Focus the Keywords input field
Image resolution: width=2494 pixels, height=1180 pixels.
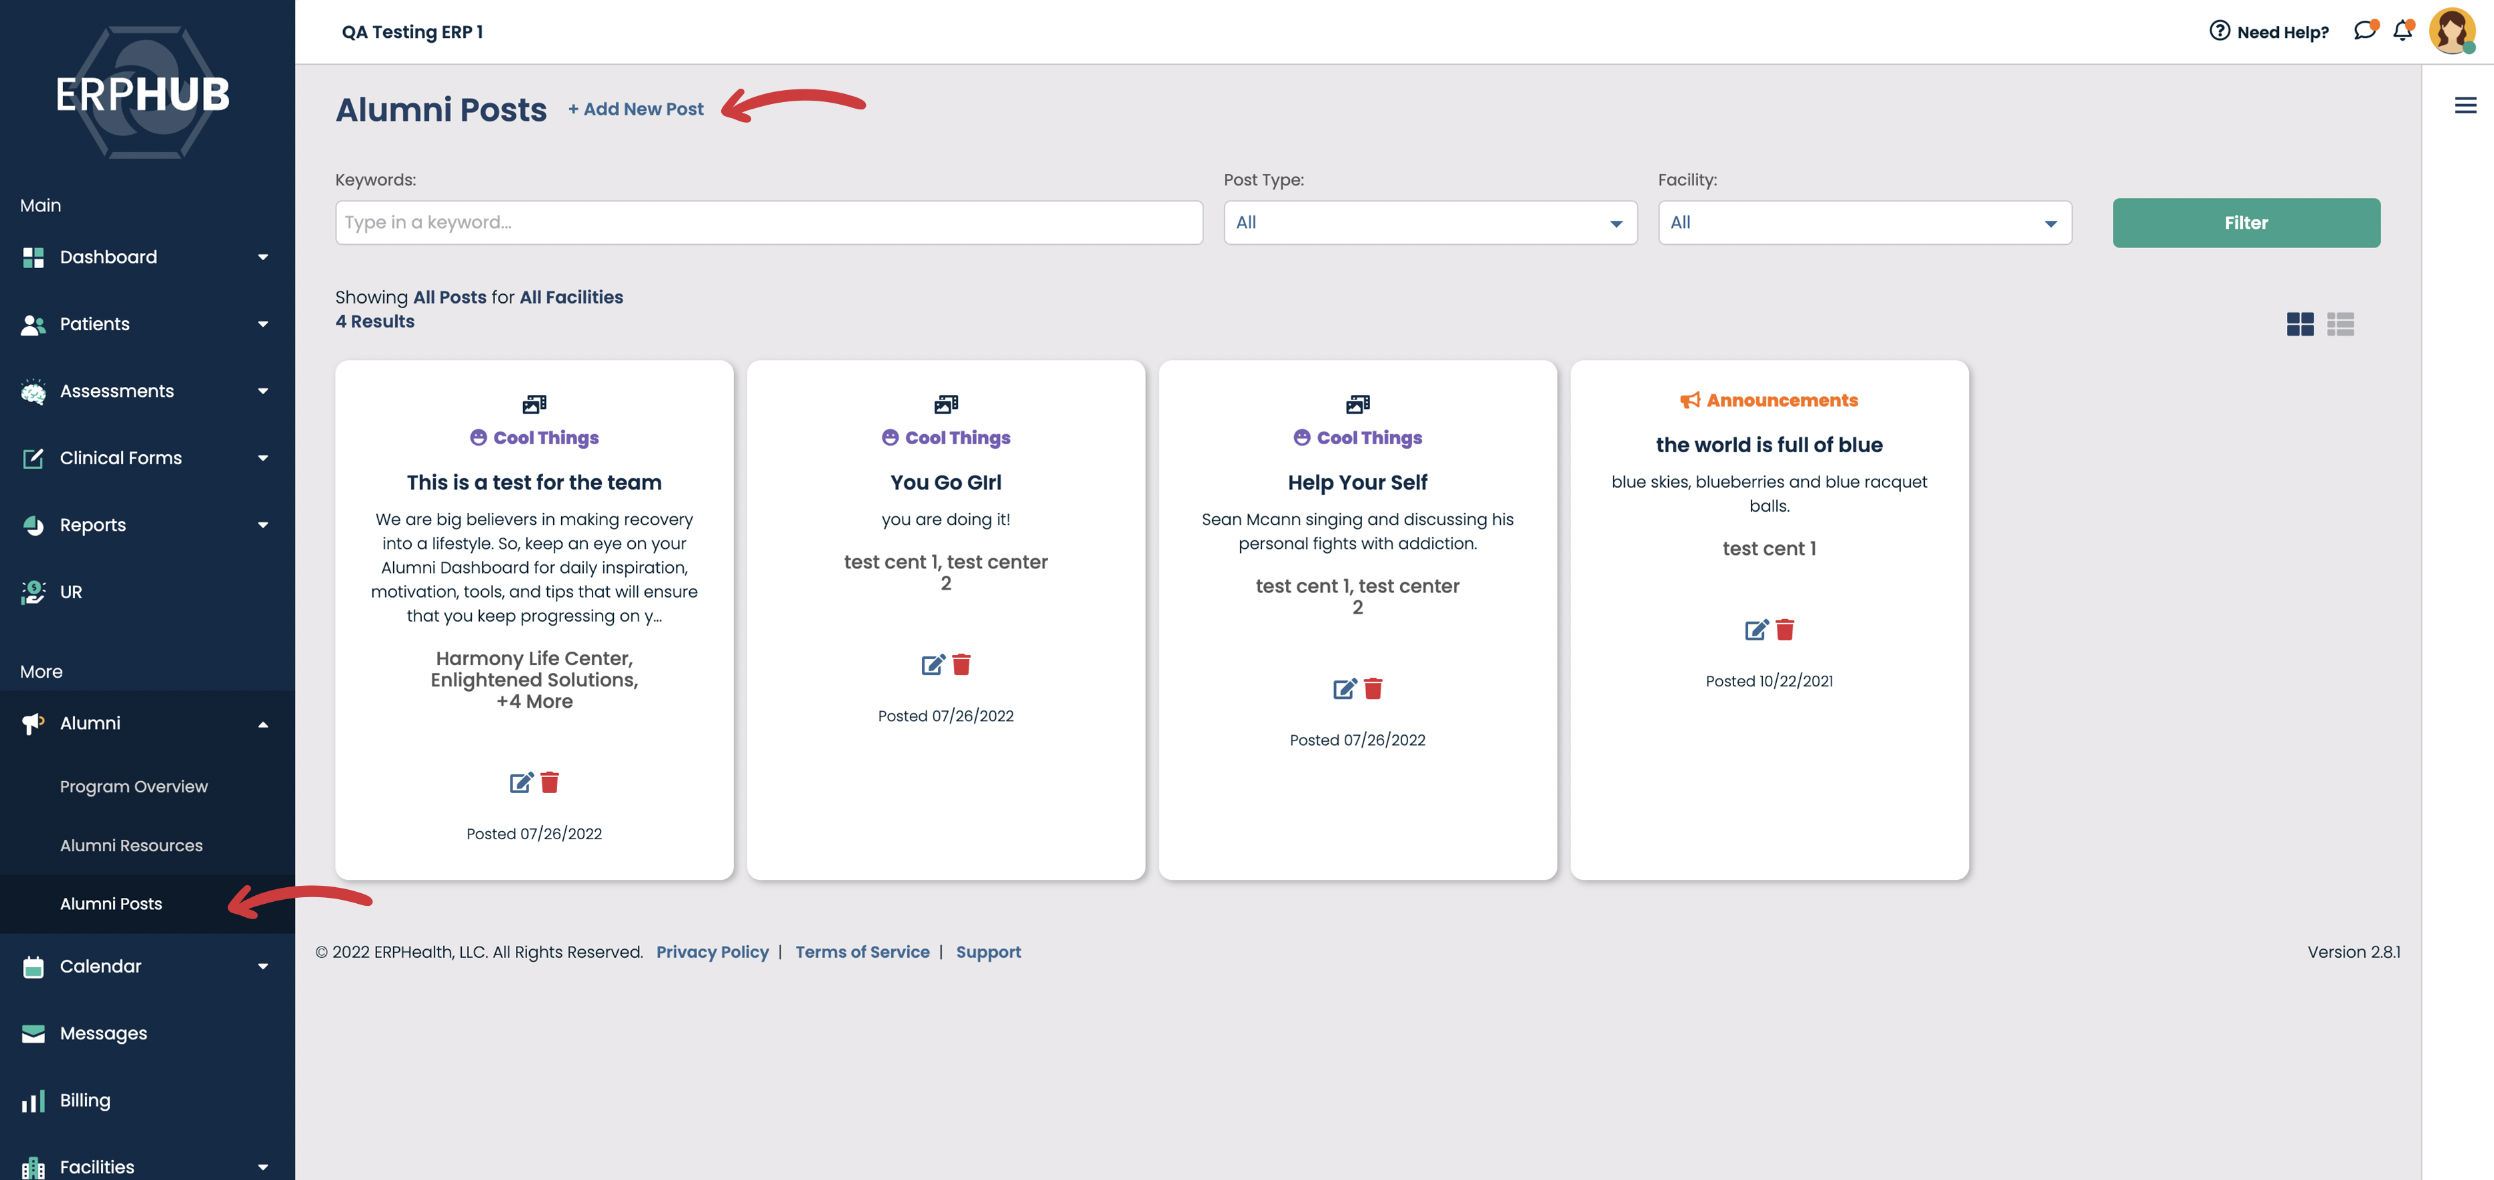(x=768, y=223)
